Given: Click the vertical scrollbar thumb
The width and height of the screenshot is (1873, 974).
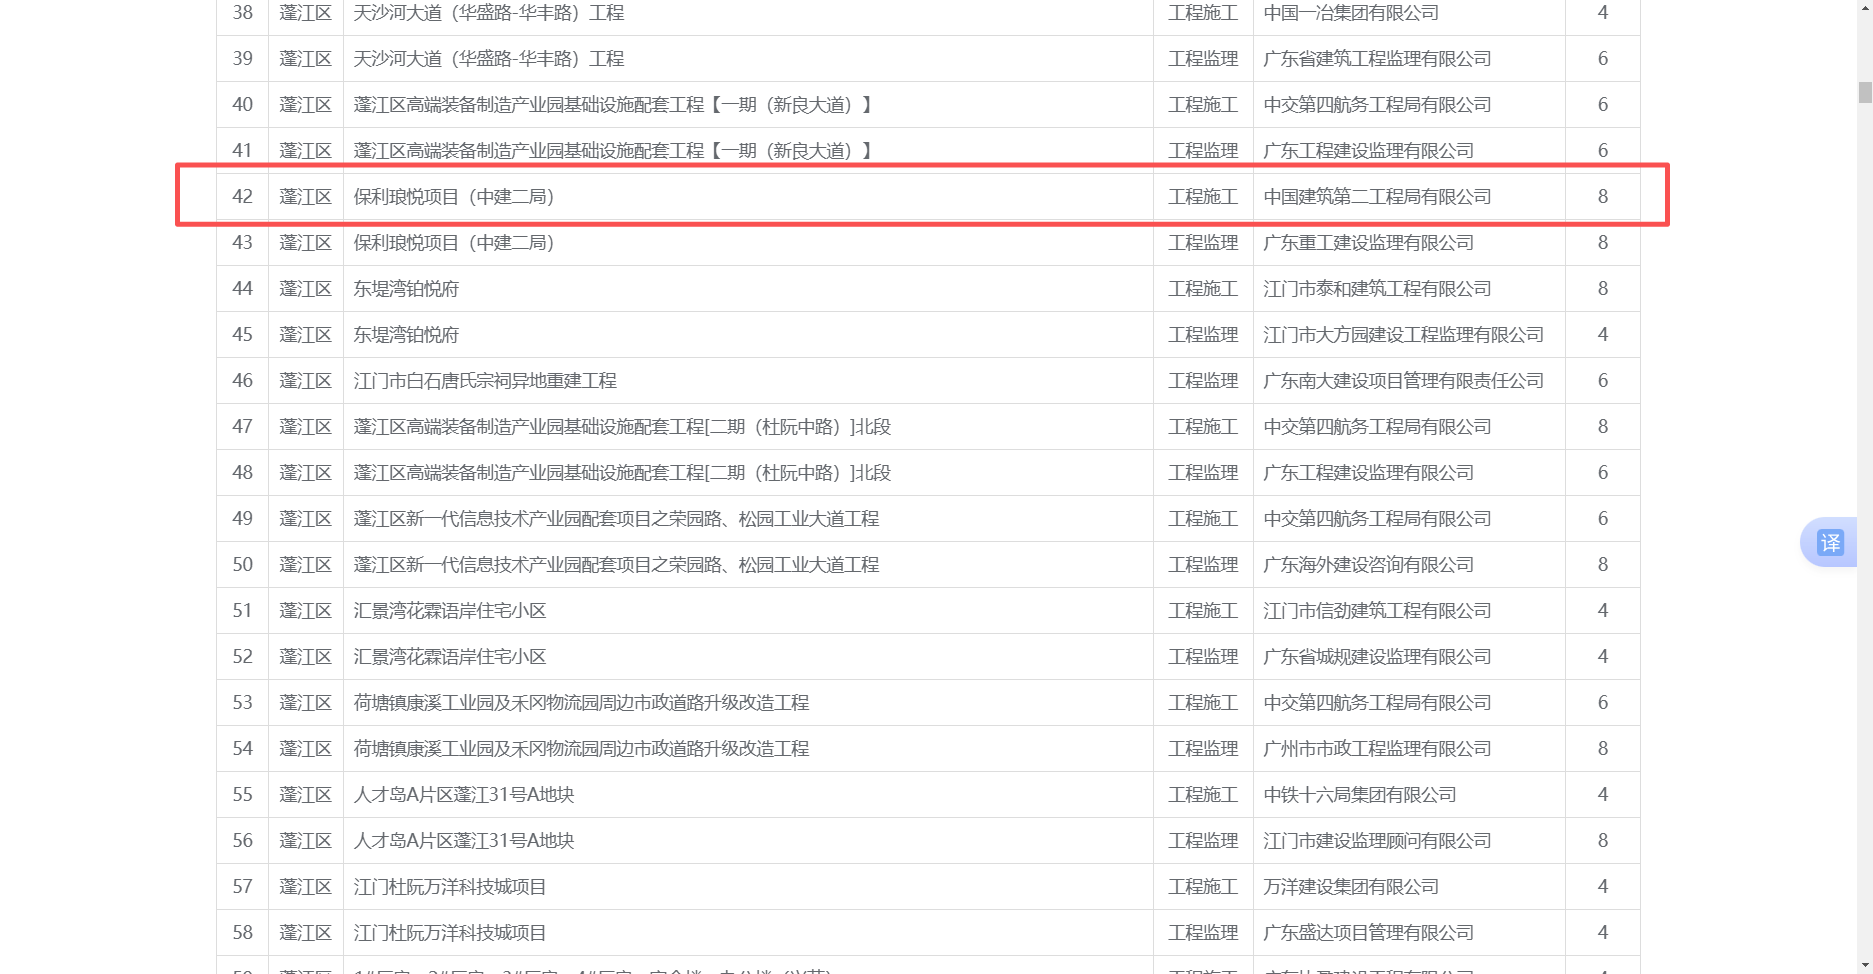Looking at the screenshot, I should (x=1865, y=93).
